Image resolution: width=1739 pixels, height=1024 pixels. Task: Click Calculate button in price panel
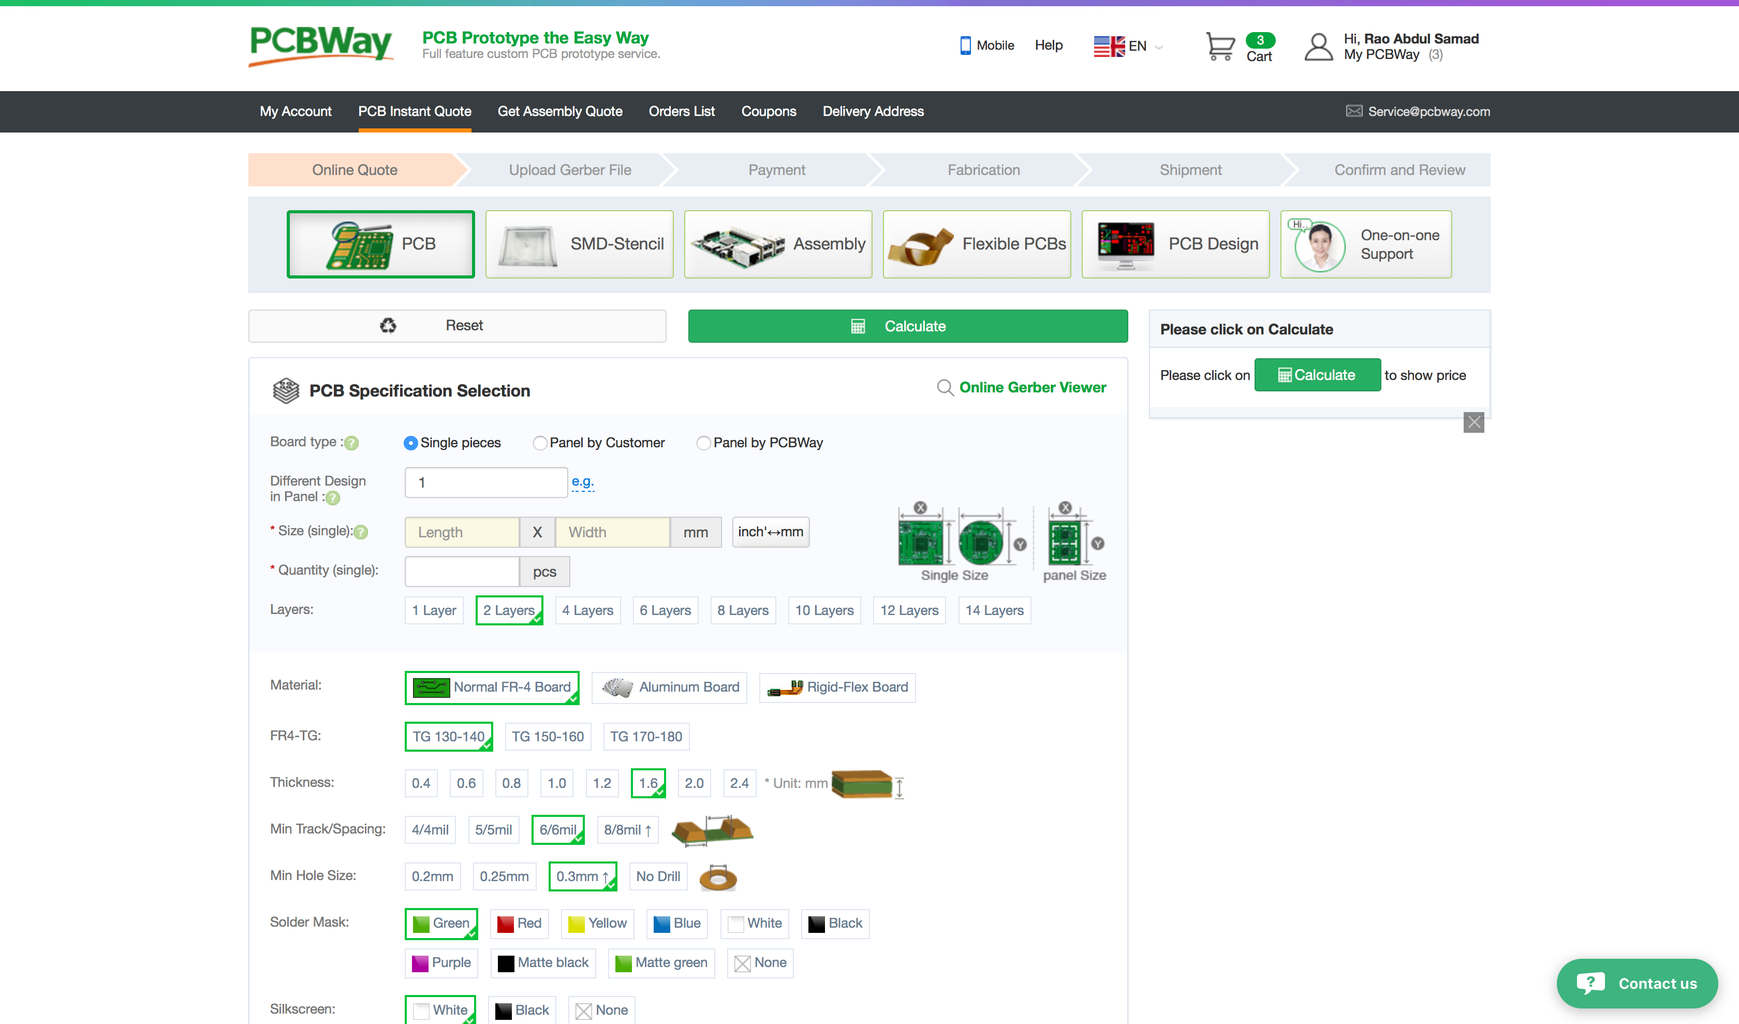click(x=1317, y=375)
